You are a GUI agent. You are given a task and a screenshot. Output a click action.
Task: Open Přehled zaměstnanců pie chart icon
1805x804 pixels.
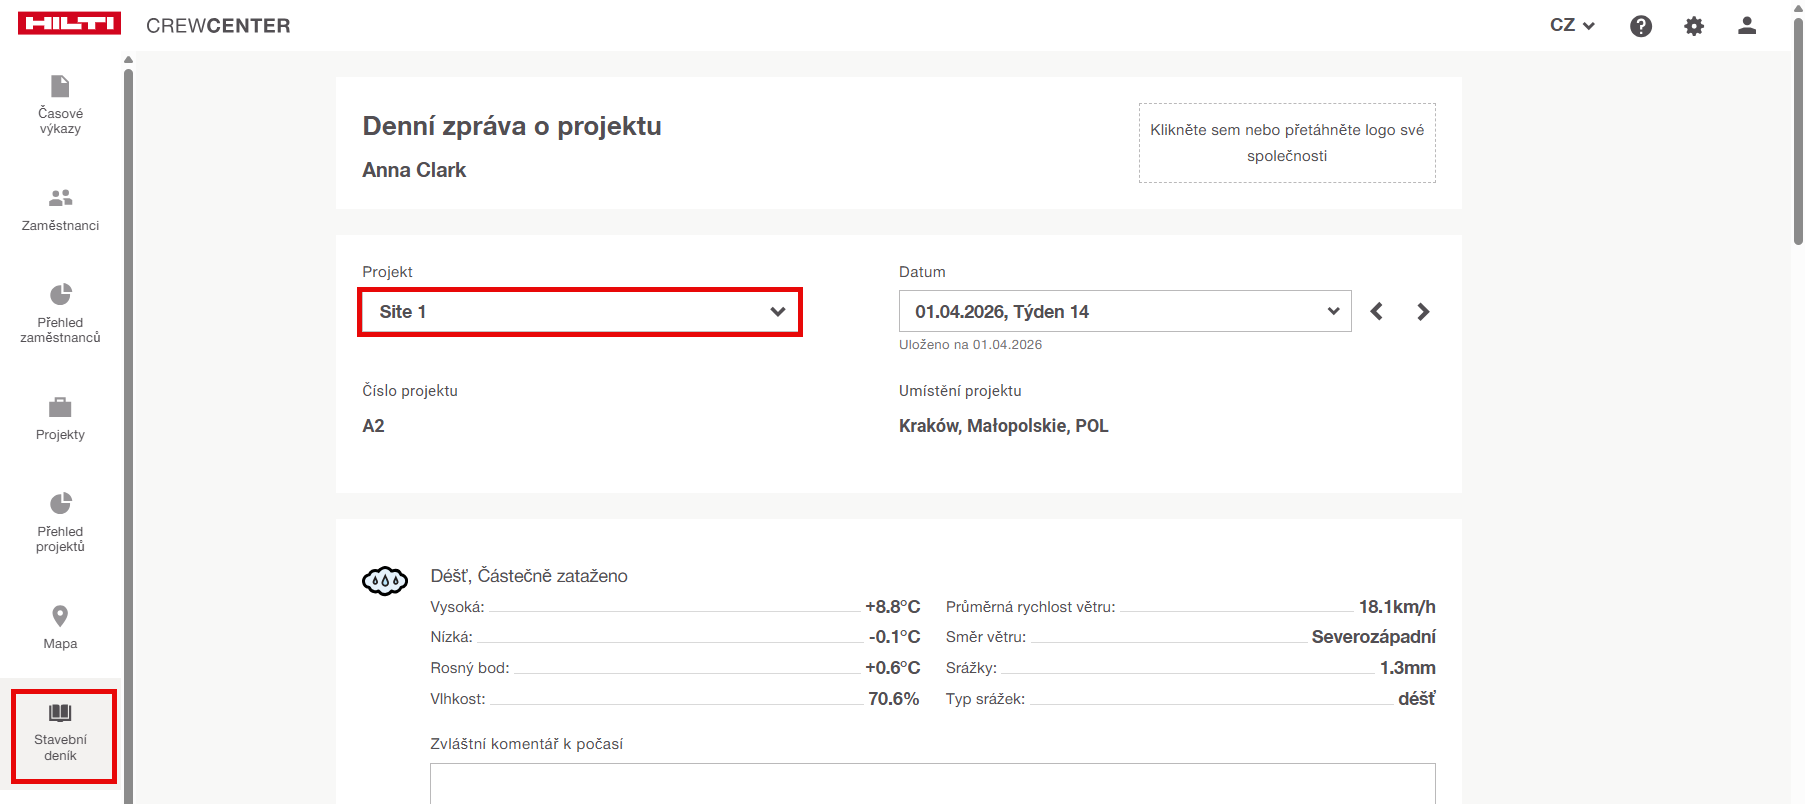[60, 294]
